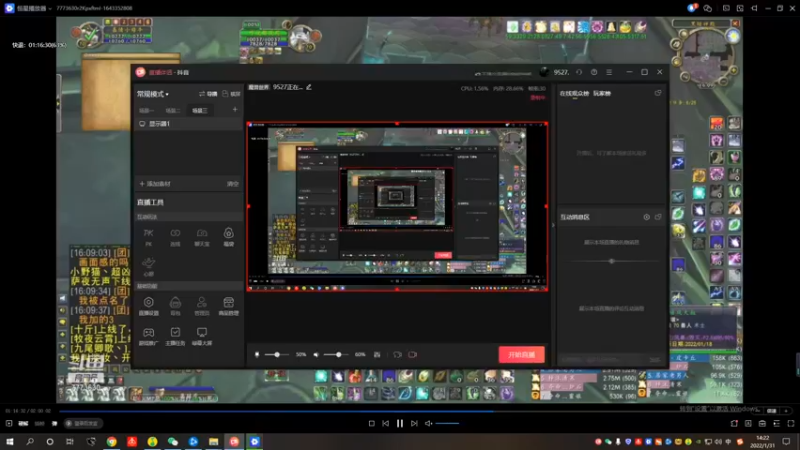
Task: Open the taskbar search magnifier
Action: (x=30, y=442)
